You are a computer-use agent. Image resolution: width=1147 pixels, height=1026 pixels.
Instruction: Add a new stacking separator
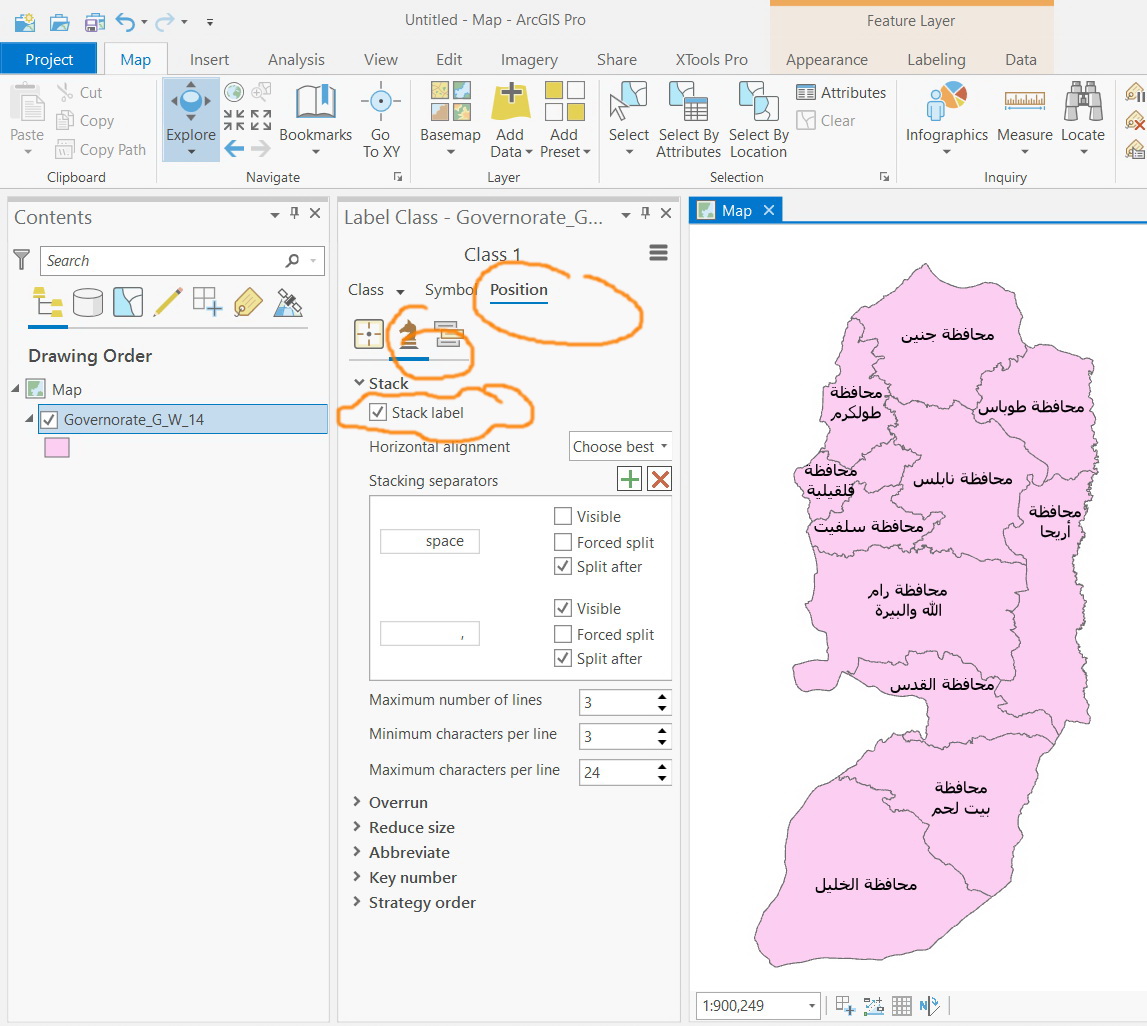click(x=630, y=480)
